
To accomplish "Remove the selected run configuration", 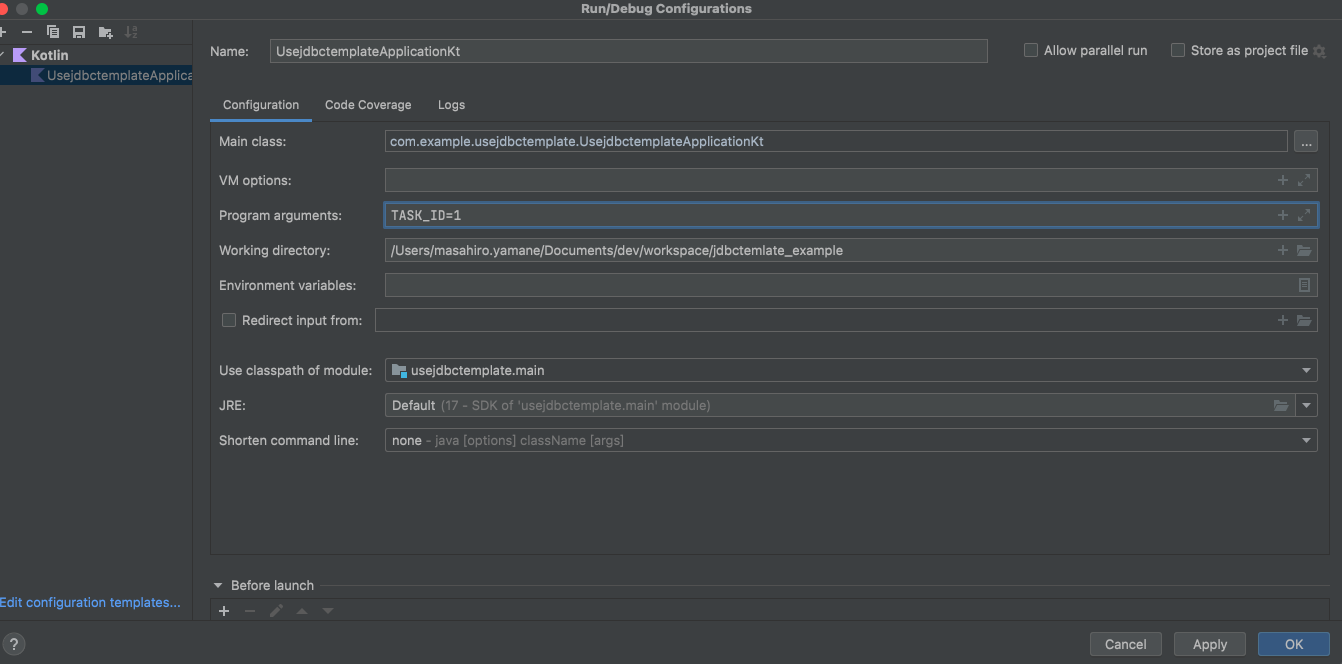I will (27, 31).
